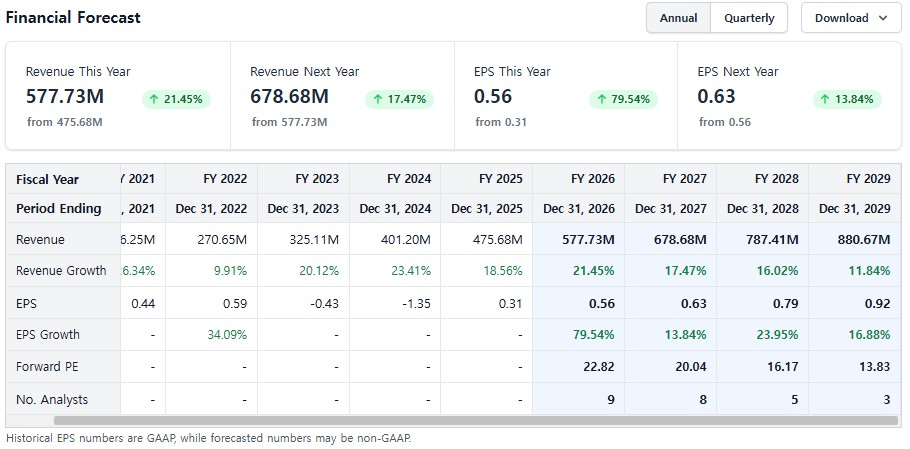Click the 79.54% EPS growth badge

[x=623, y=99]
